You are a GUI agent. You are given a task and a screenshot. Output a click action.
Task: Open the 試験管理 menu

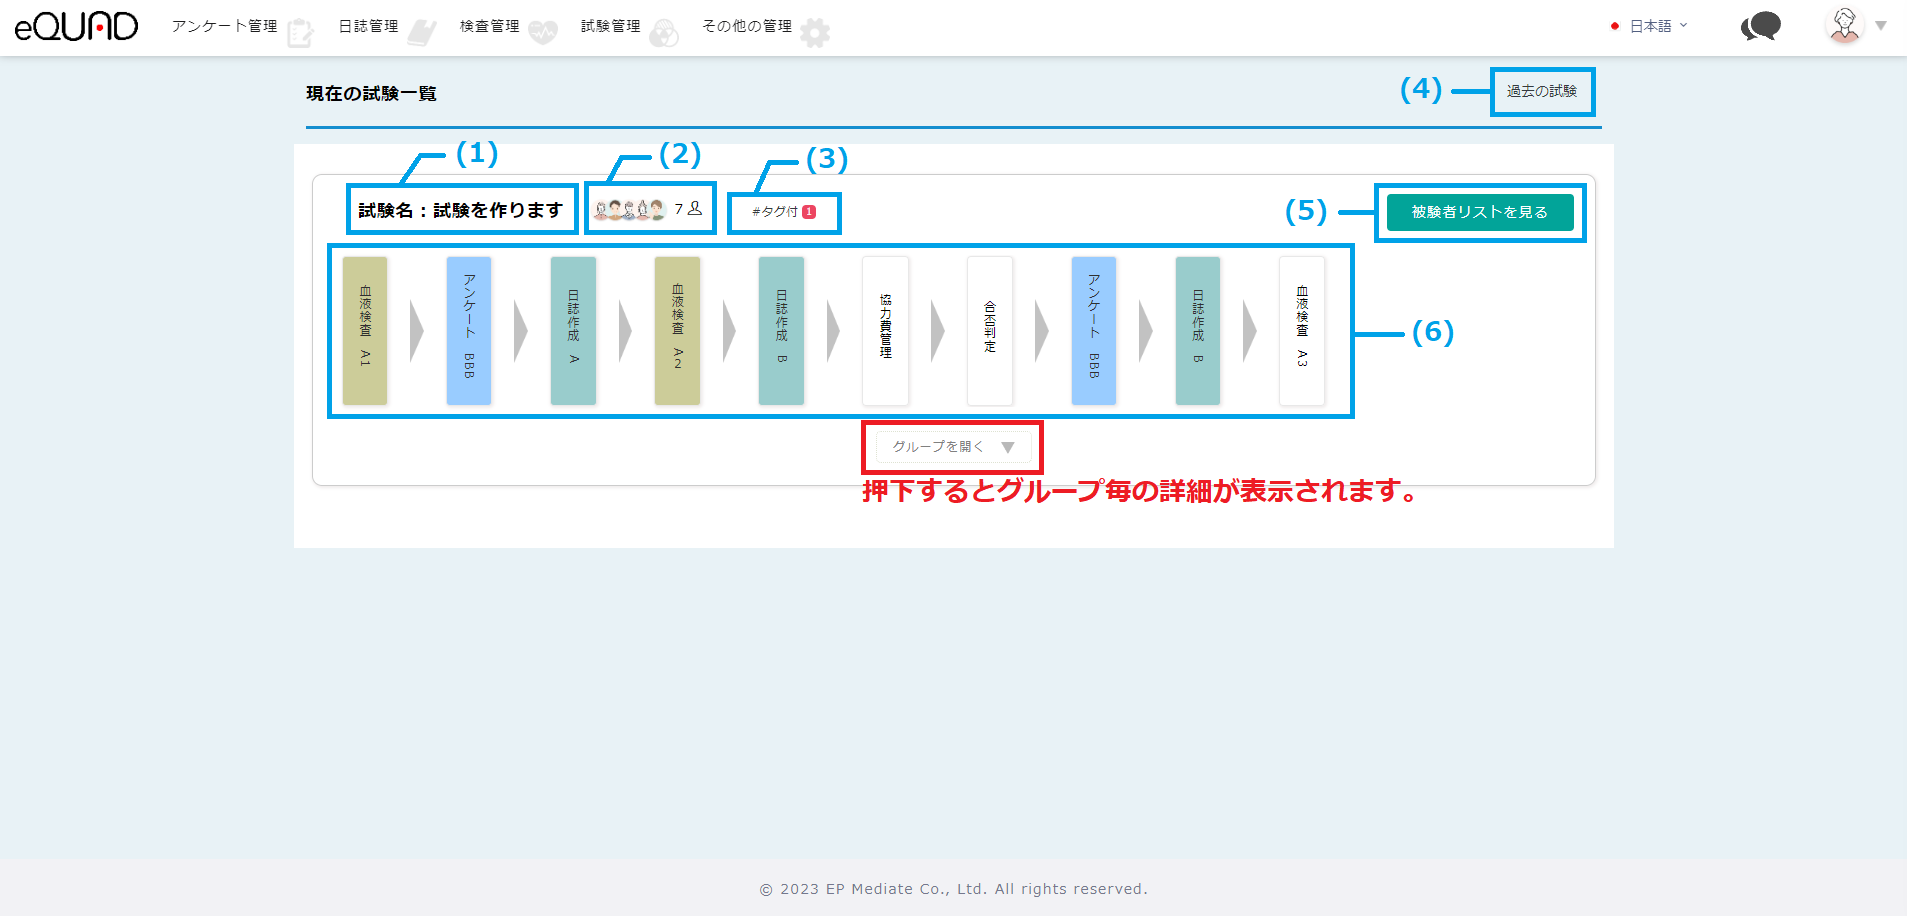pyautogui.click(x=610, y=26)
